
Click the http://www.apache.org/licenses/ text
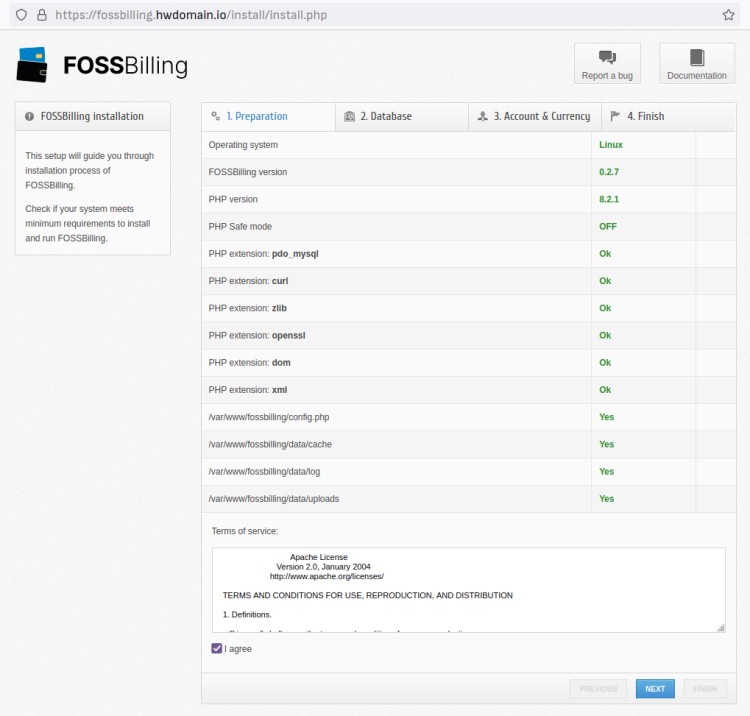tap(327, 576)
